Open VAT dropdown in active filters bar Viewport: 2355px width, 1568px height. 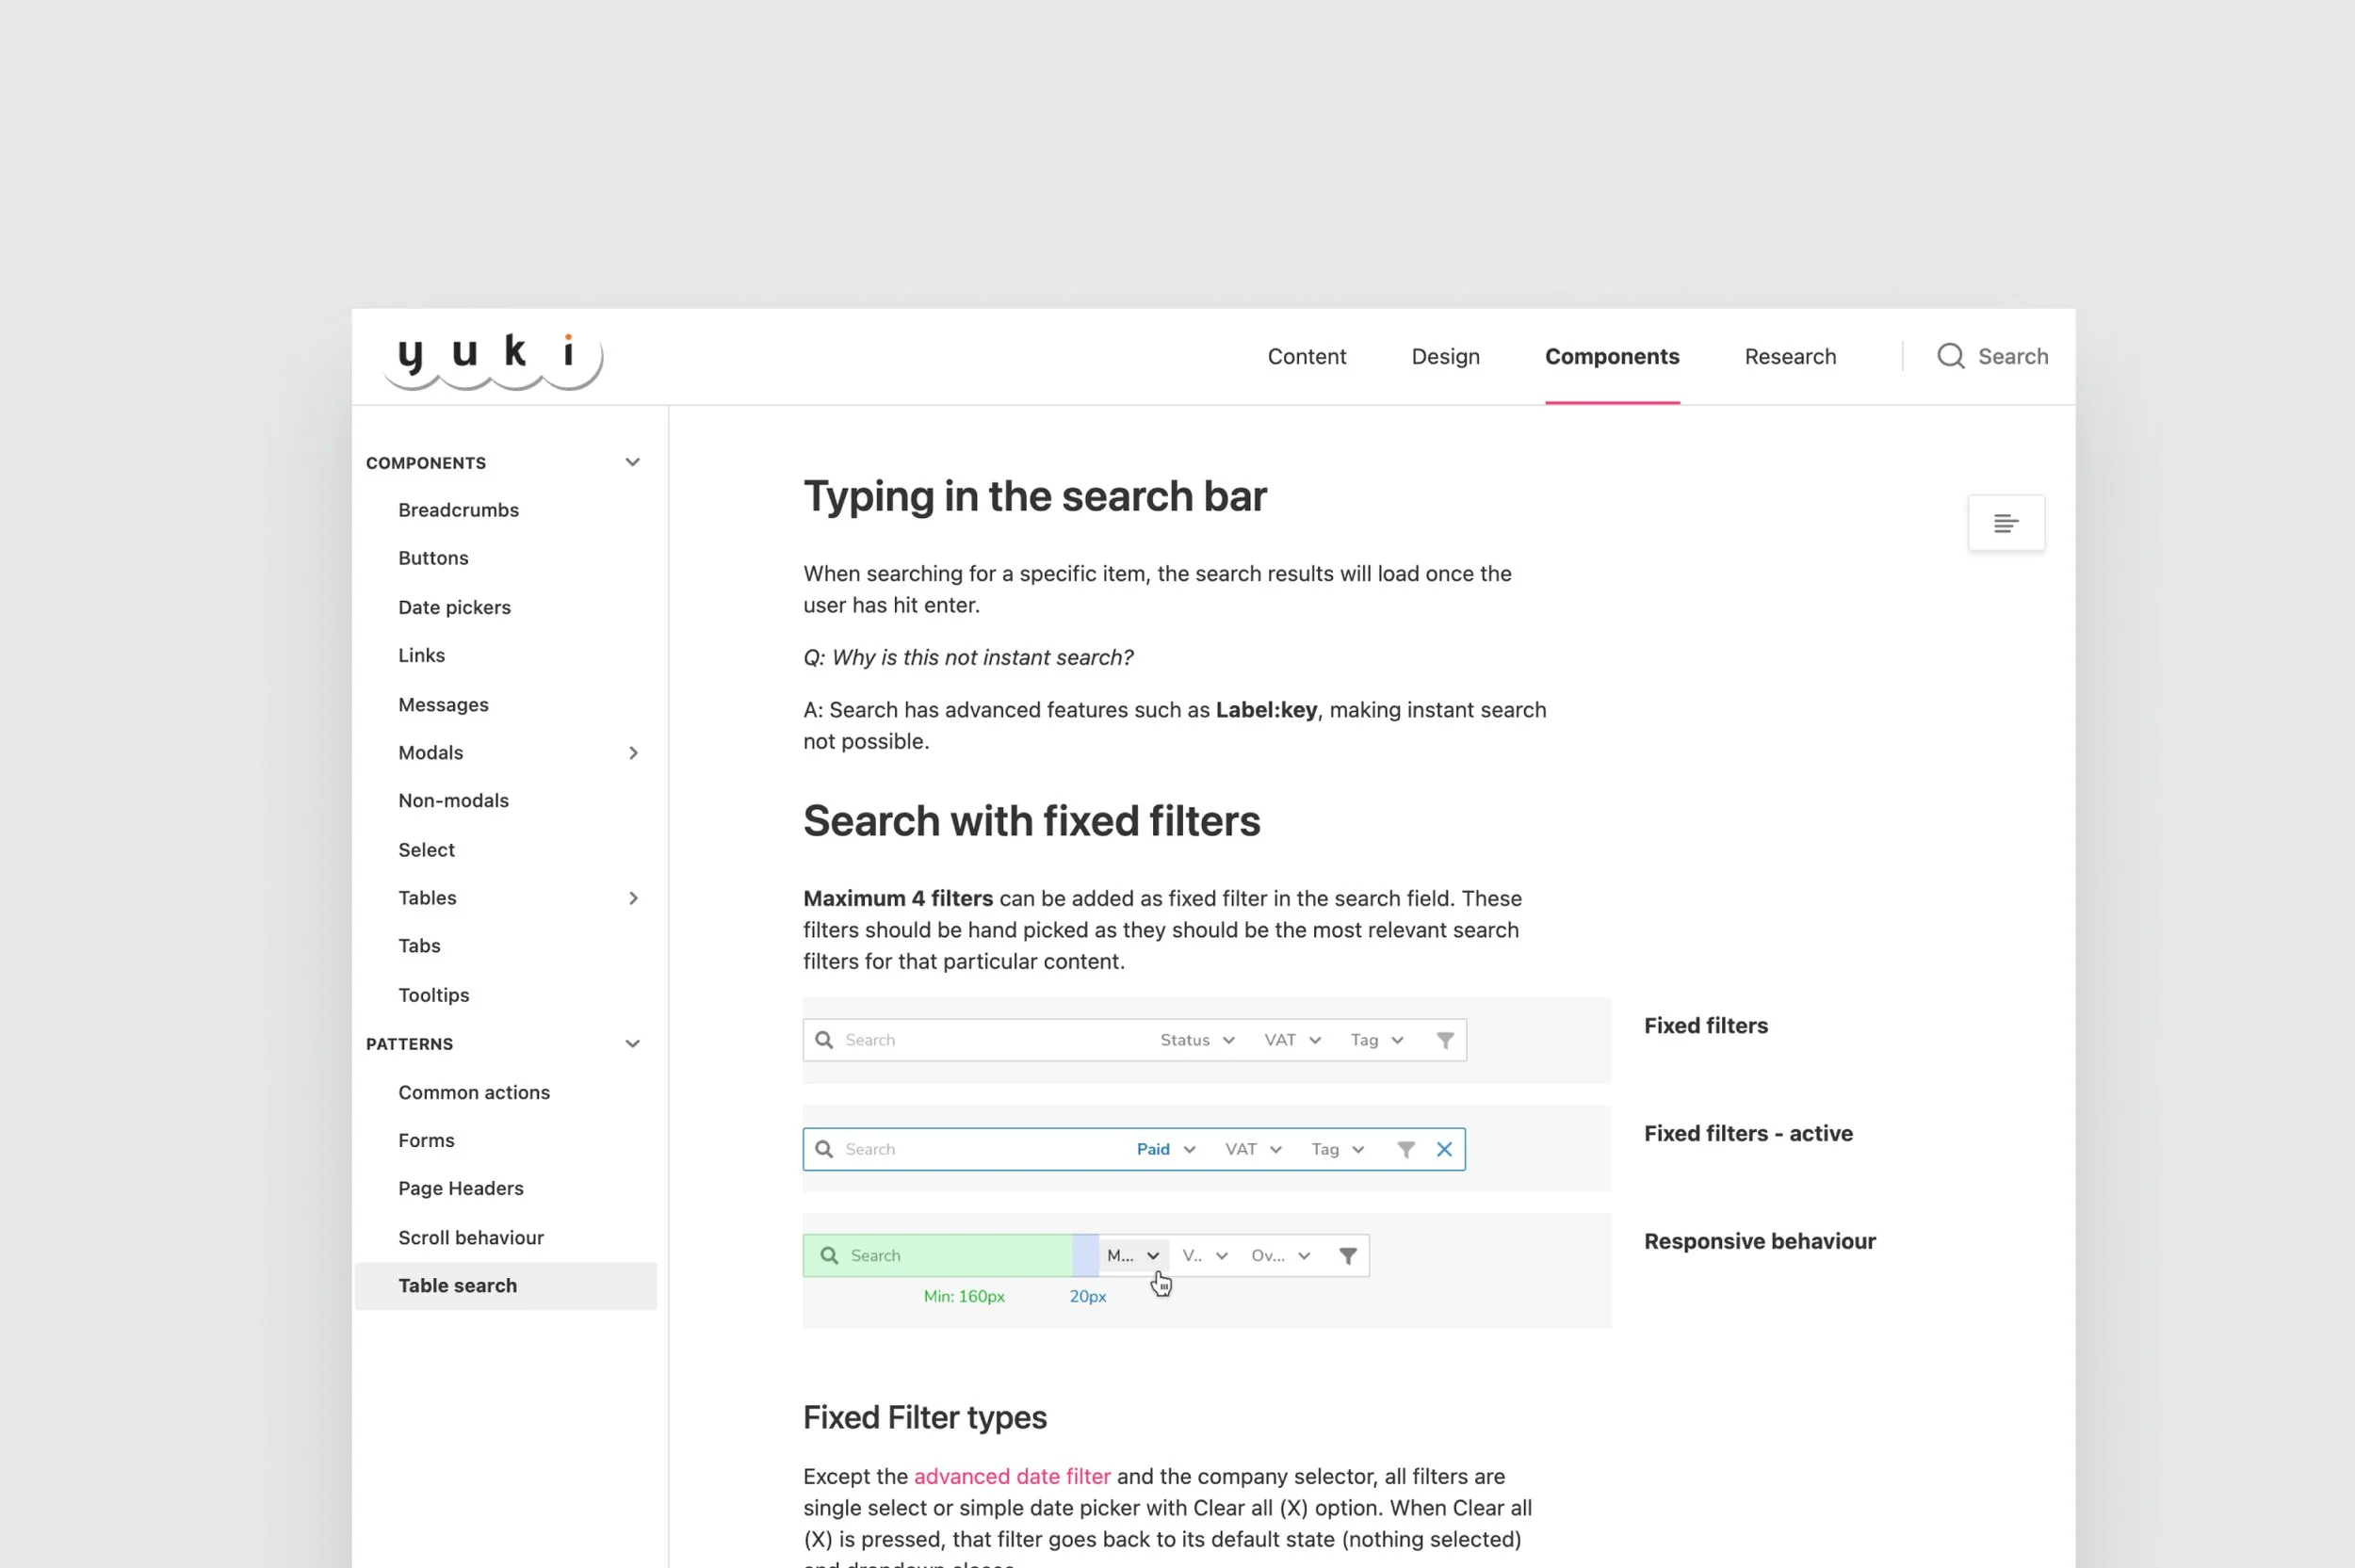click(1253, 1150)
